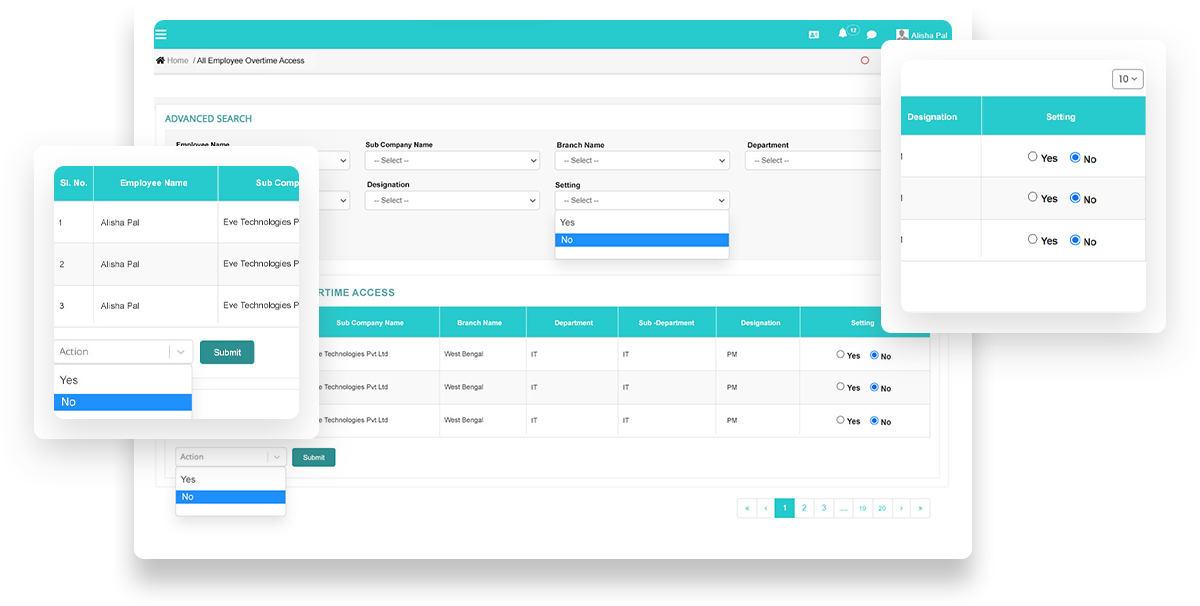Image resolution: width=1200 pixels, height=606 pixels.
Task: Go to page 2 in pagination
Action: [x=804, y=508]
